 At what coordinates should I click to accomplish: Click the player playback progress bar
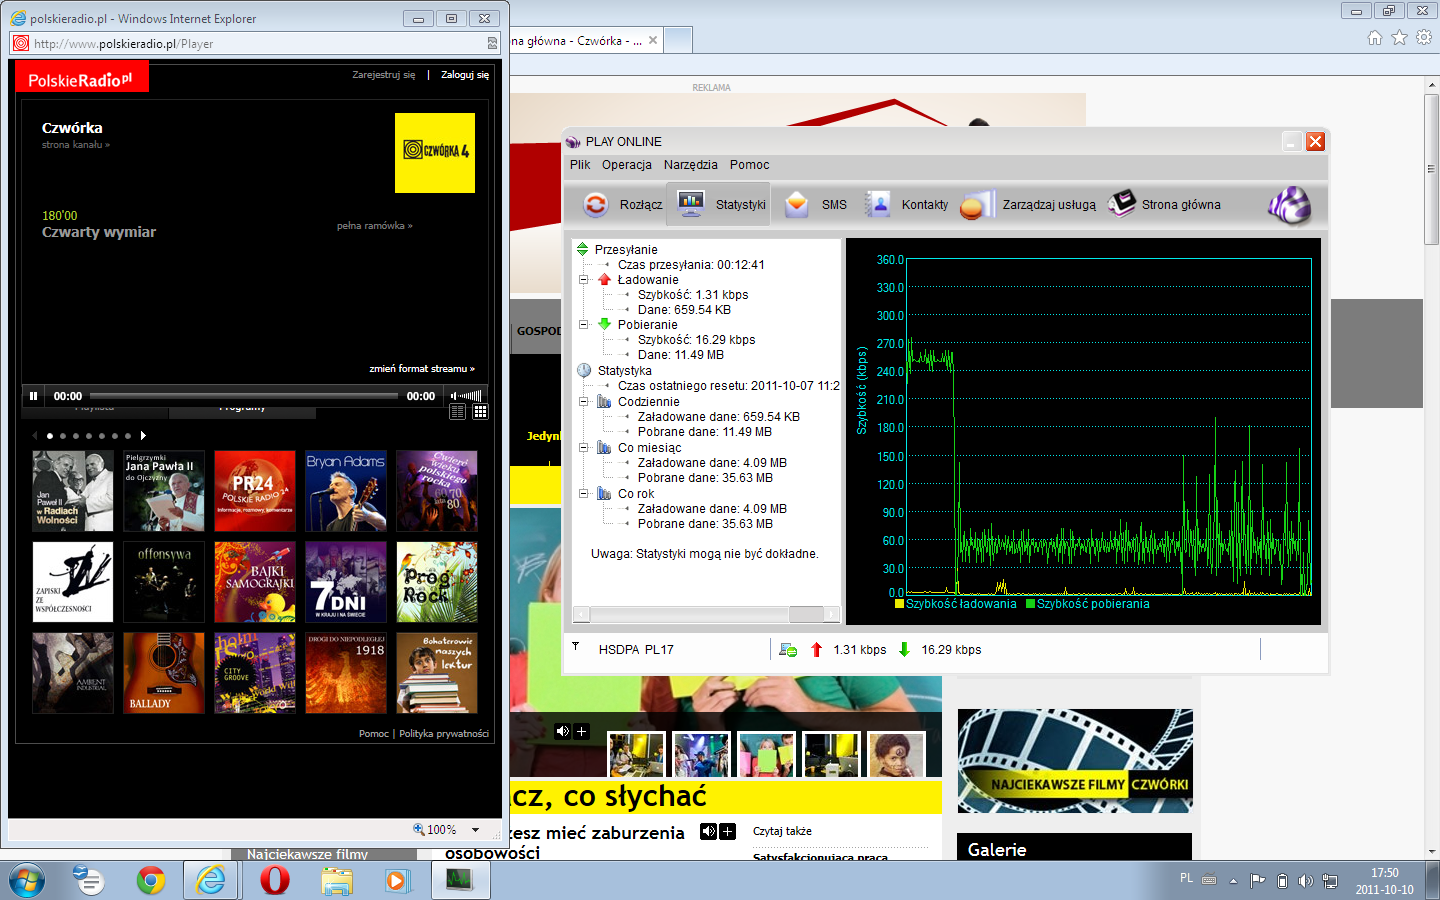point(244,396)
